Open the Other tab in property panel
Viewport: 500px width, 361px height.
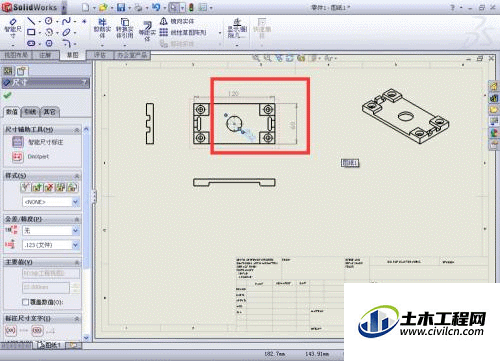click(x=49, y=112)
